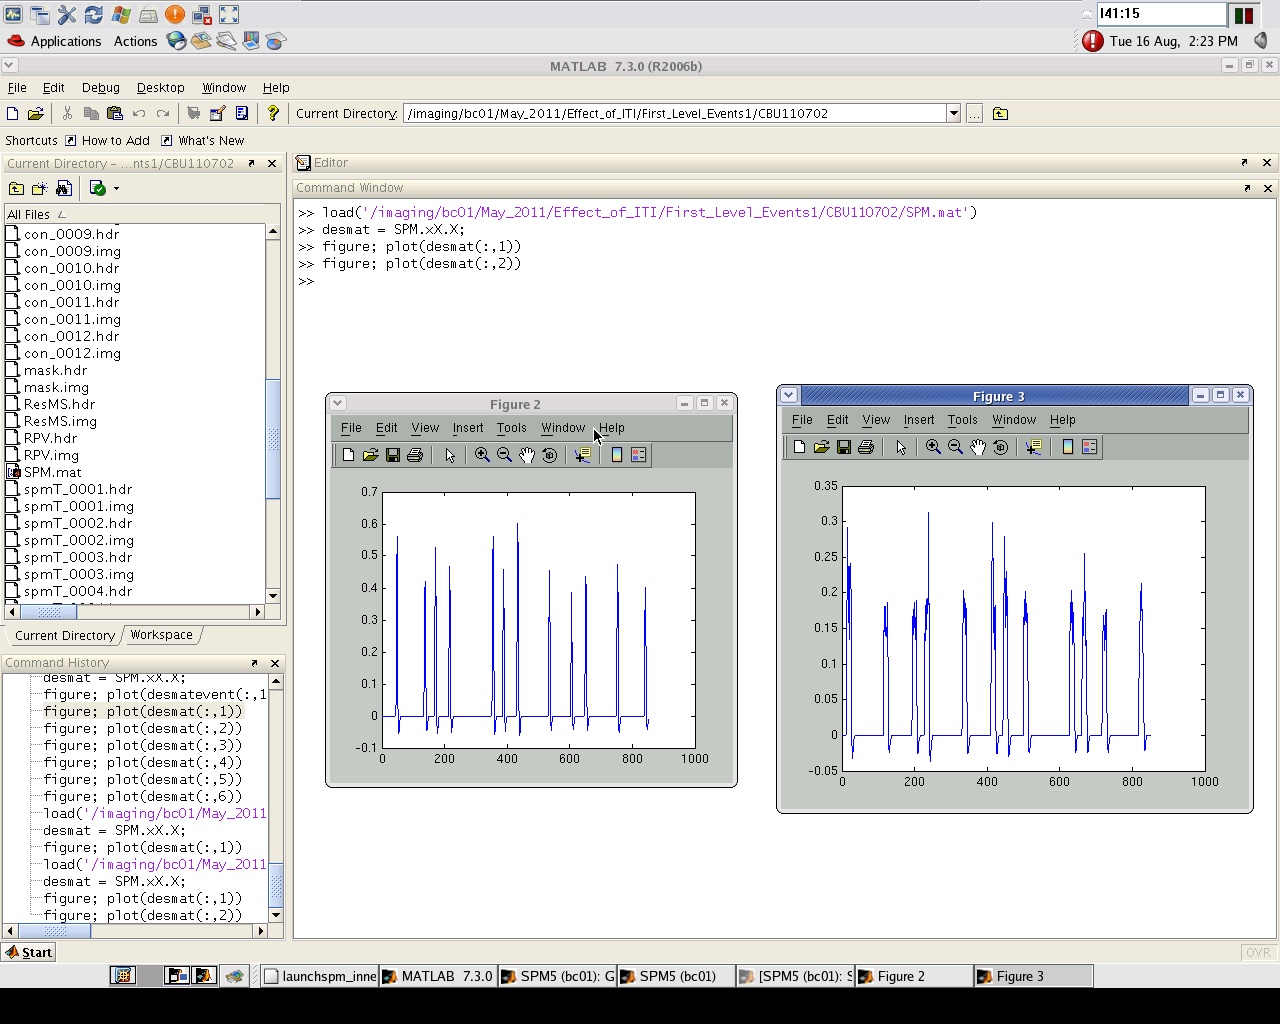Expand the Figure 3 window menu arrow

788,395
